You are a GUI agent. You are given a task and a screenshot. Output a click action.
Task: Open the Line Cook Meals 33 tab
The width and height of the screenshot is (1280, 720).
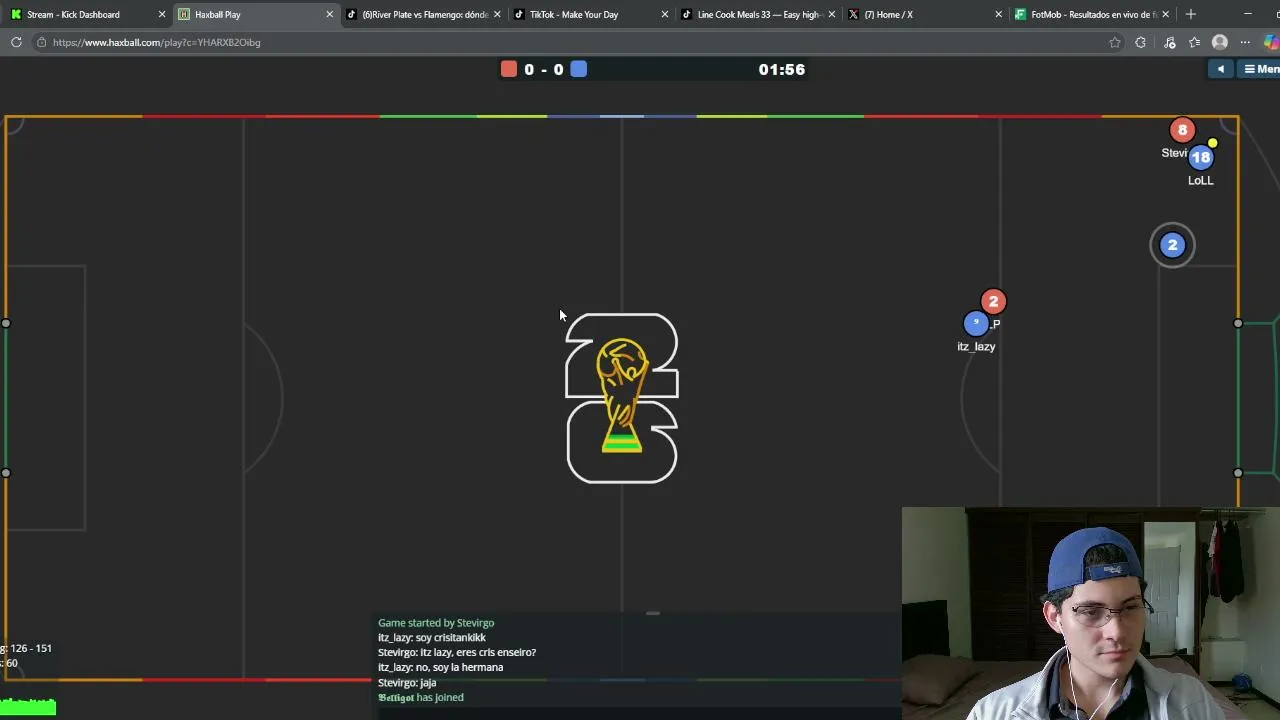757,14
